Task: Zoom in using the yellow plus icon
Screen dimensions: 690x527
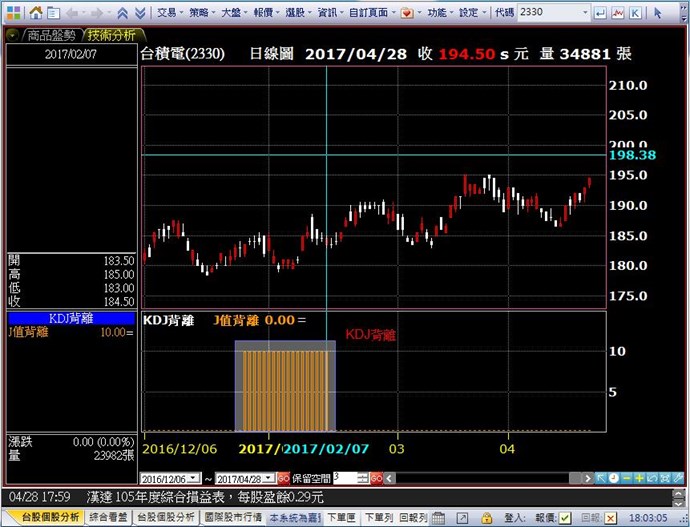Action: point(638,479)
